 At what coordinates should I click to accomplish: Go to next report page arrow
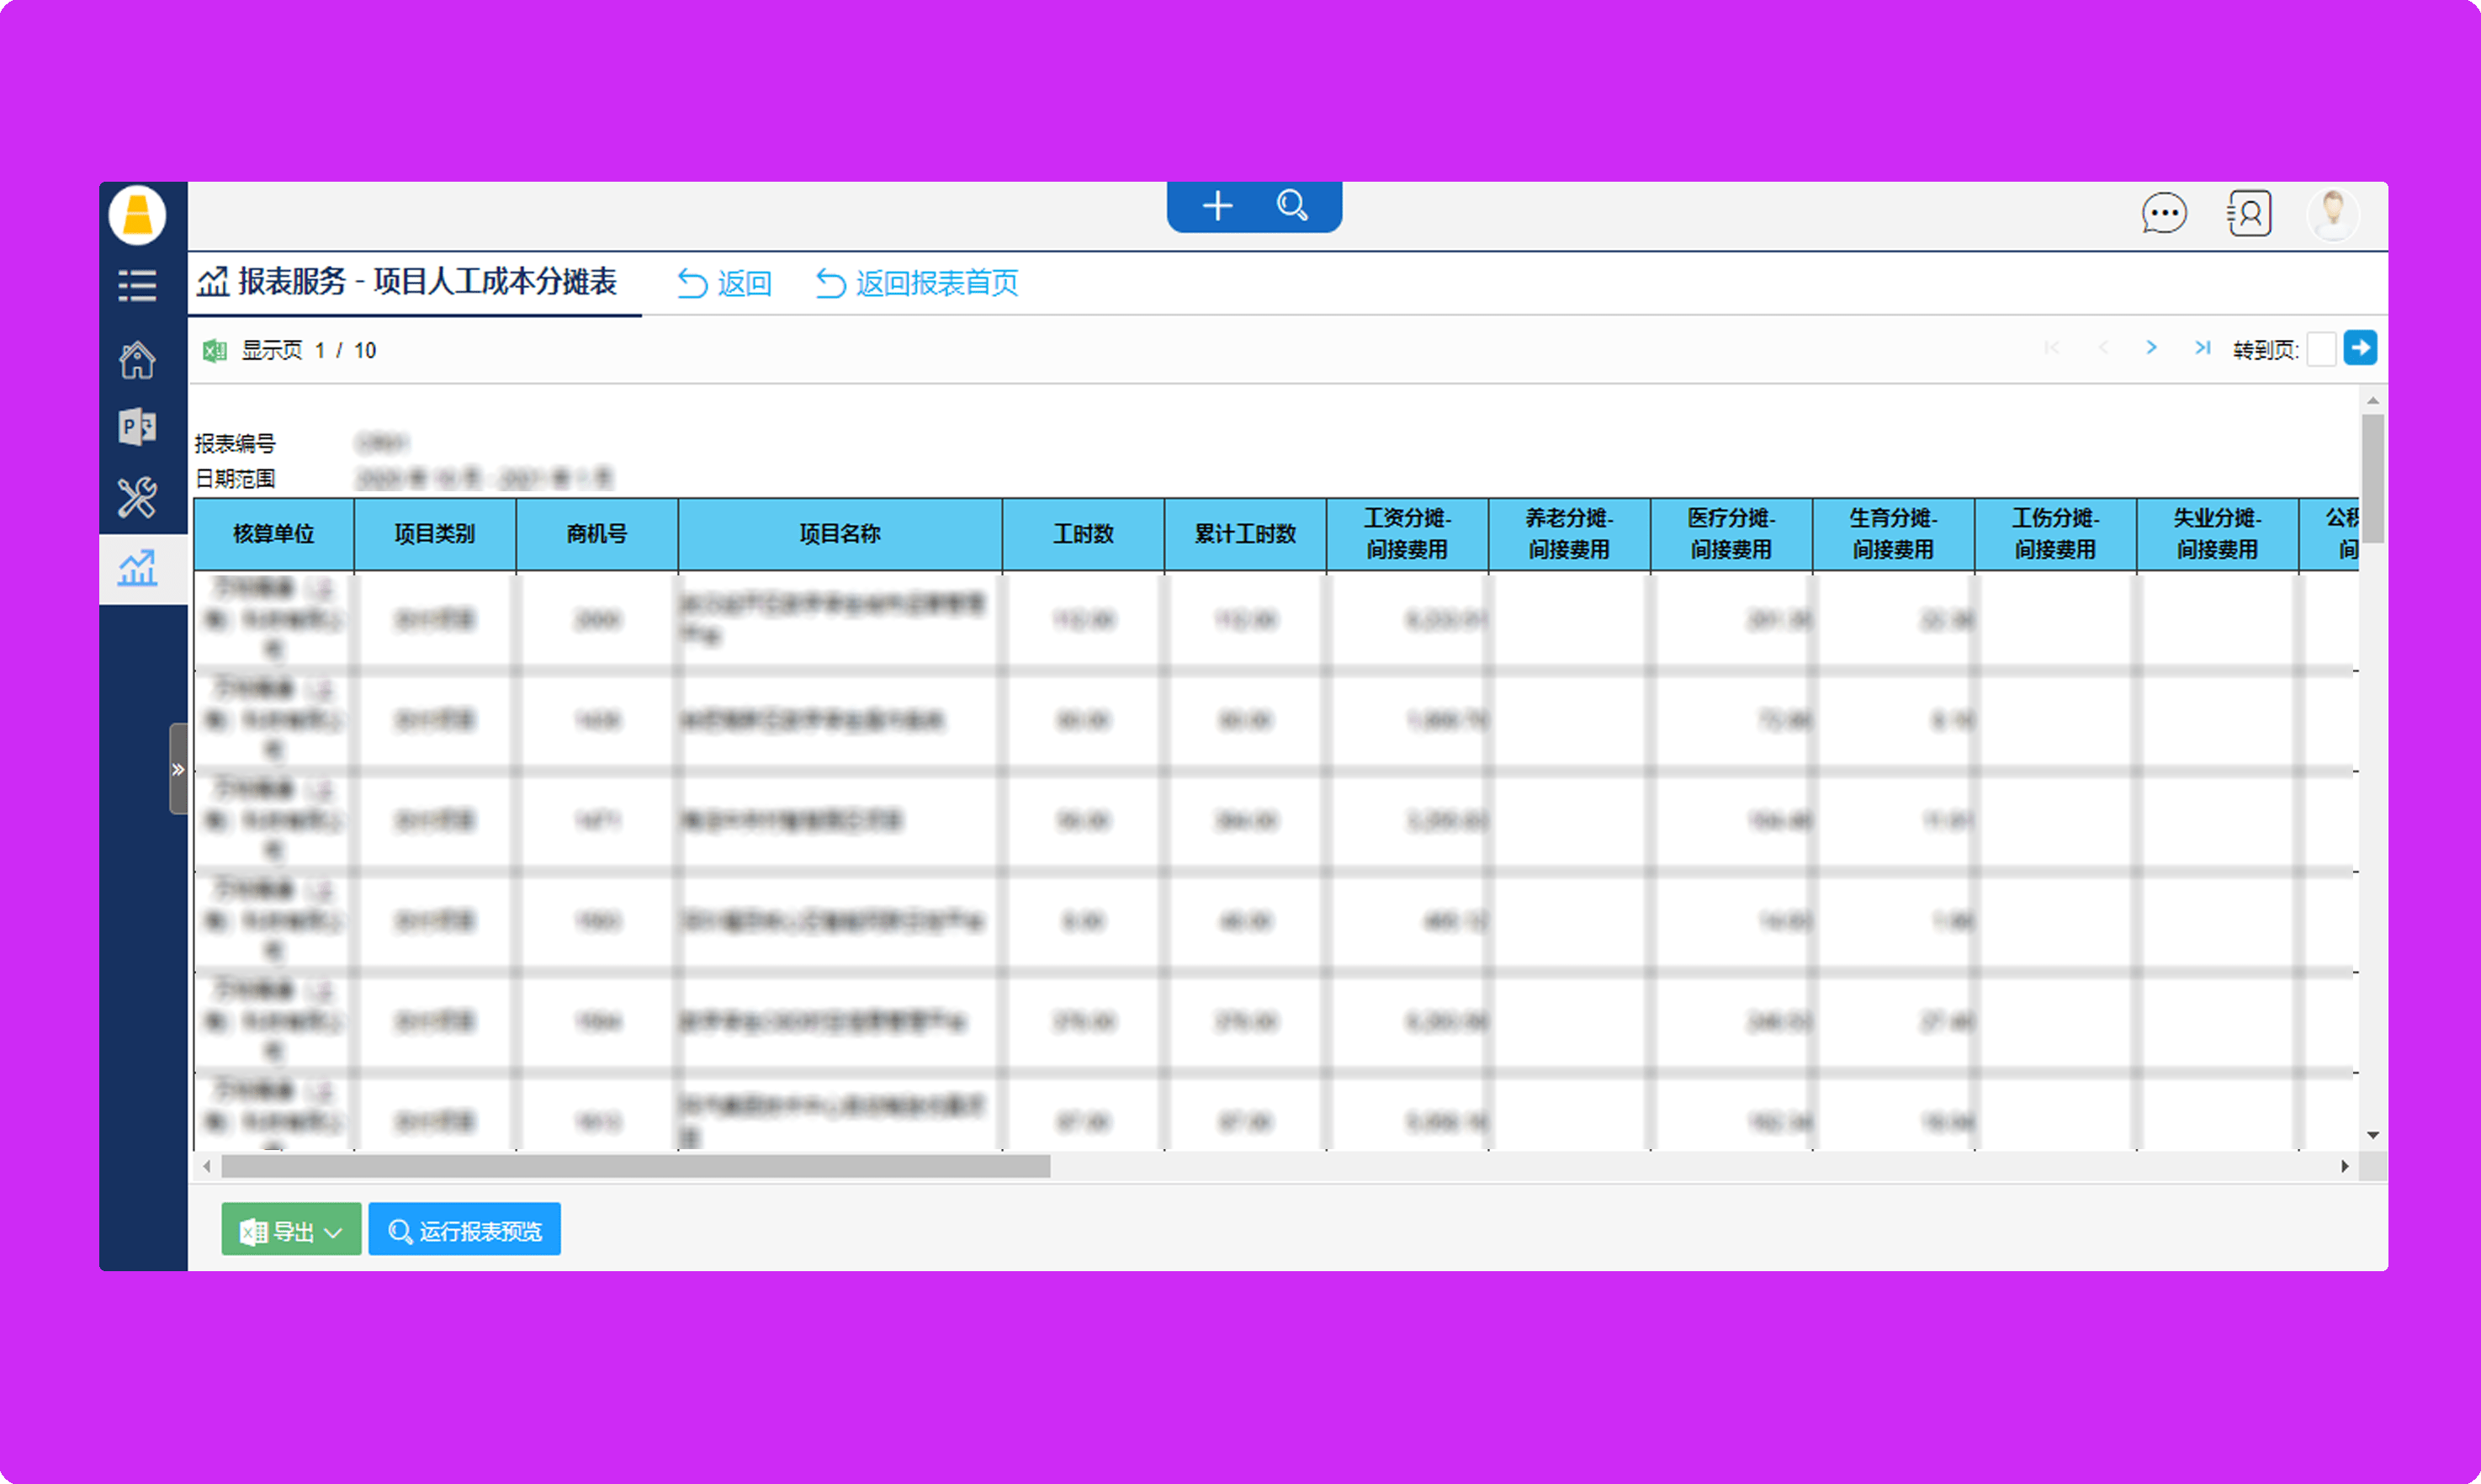click(2151, 347)
